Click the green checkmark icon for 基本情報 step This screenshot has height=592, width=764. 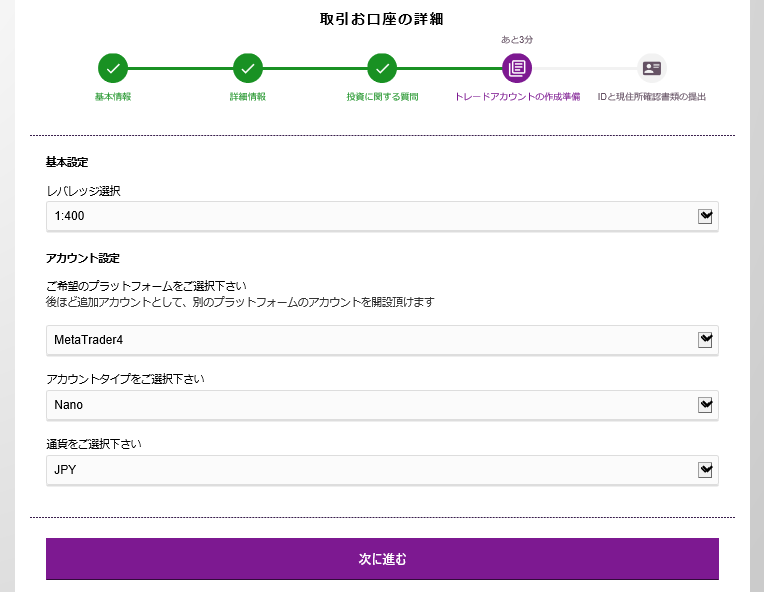113,68
